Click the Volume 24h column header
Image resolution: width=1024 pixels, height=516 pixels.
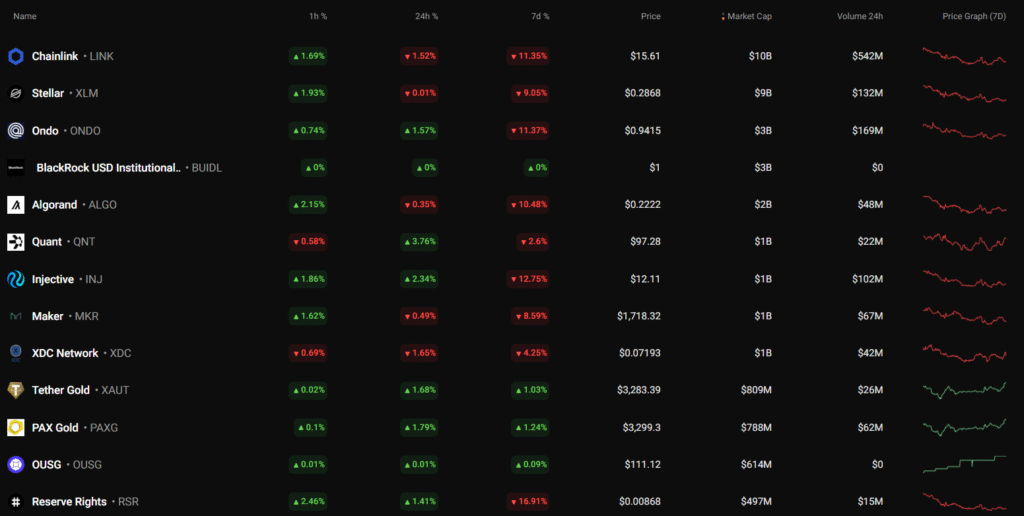click(x=861, y=16)
